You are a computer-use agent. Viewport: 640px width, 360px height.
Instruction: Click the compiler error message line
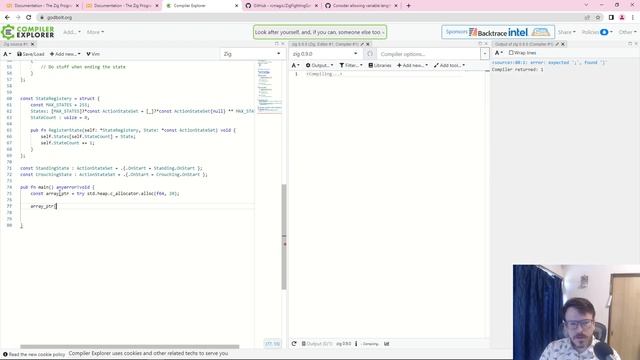click(549, 62)
